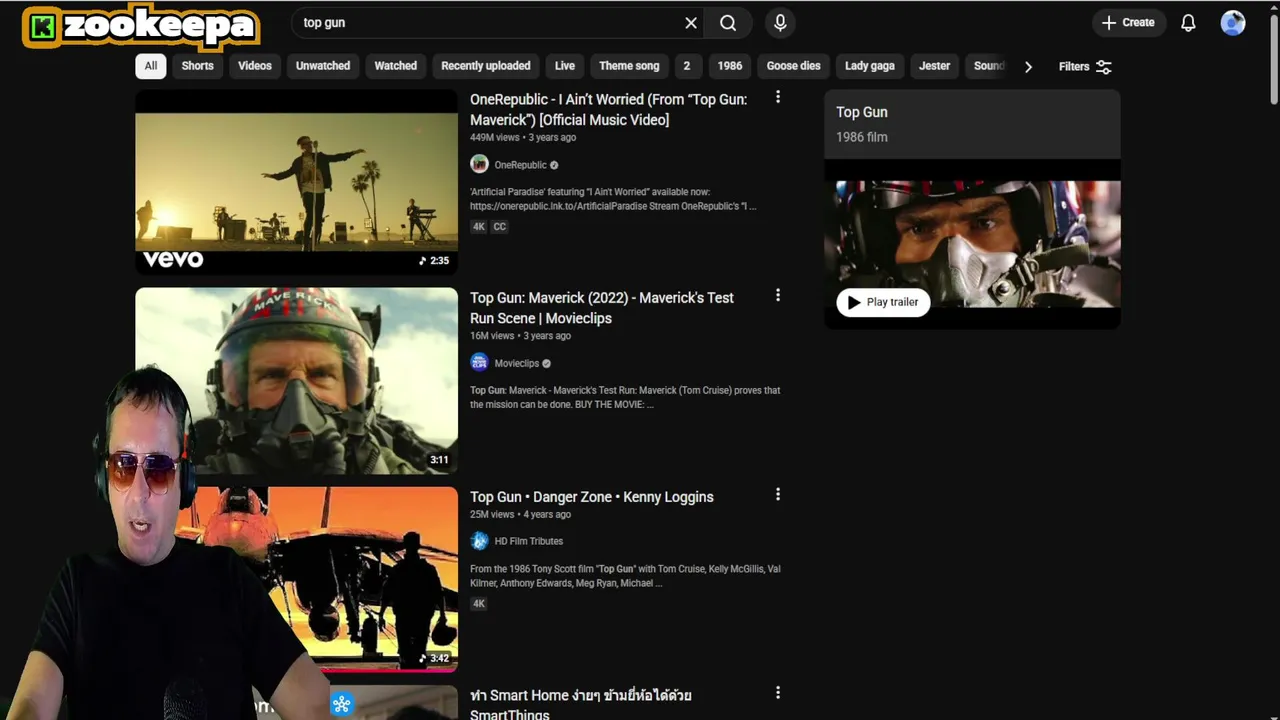Select the 2 filter chip
This screenshot has height=720, width=1280.
pos(686,66)
